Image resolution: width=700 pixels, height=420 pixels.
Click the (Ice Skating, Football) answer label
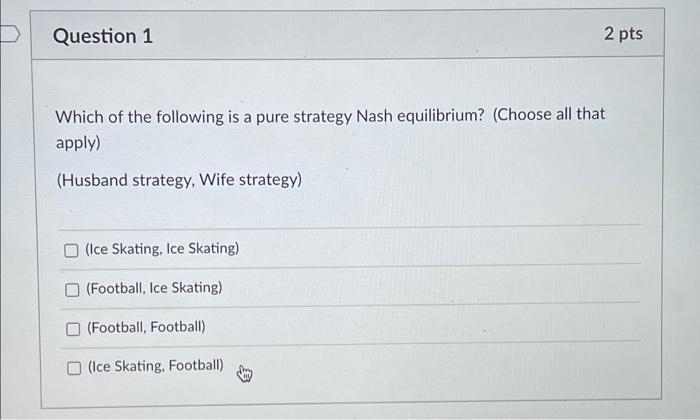tap(156, 366)
